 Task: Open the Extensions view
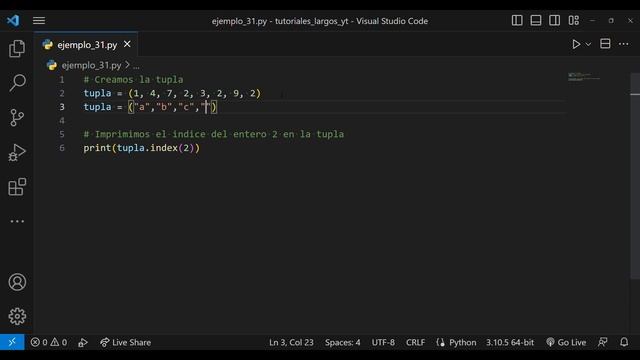(x=17, y=187)
